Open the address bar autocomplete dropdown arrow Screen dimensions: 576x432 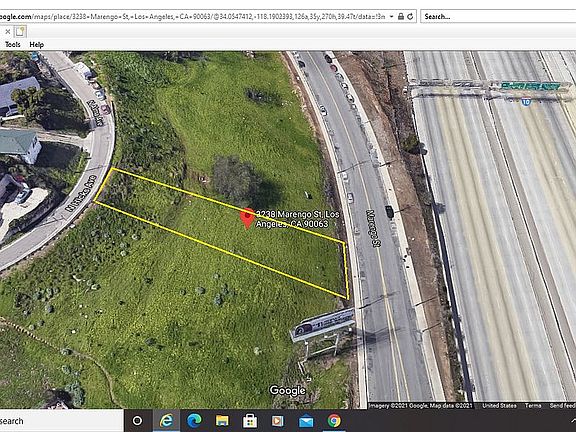pyautogui.click(x=392, y=17)
